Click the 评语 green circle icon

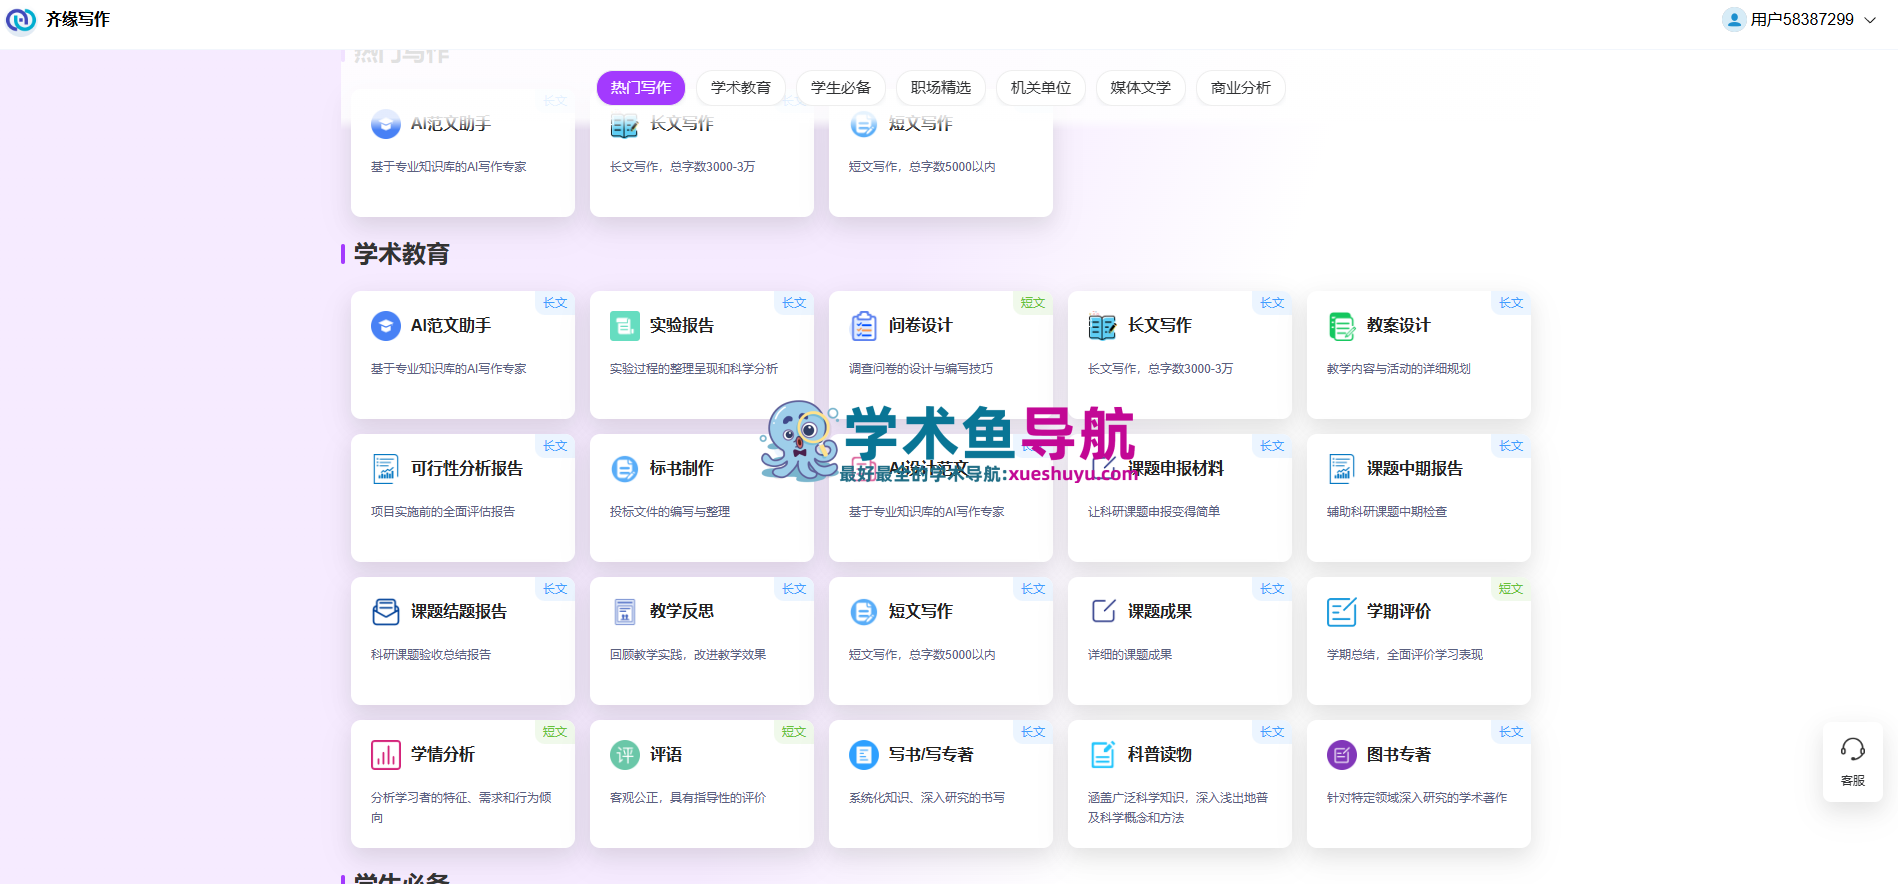point(625,755)
